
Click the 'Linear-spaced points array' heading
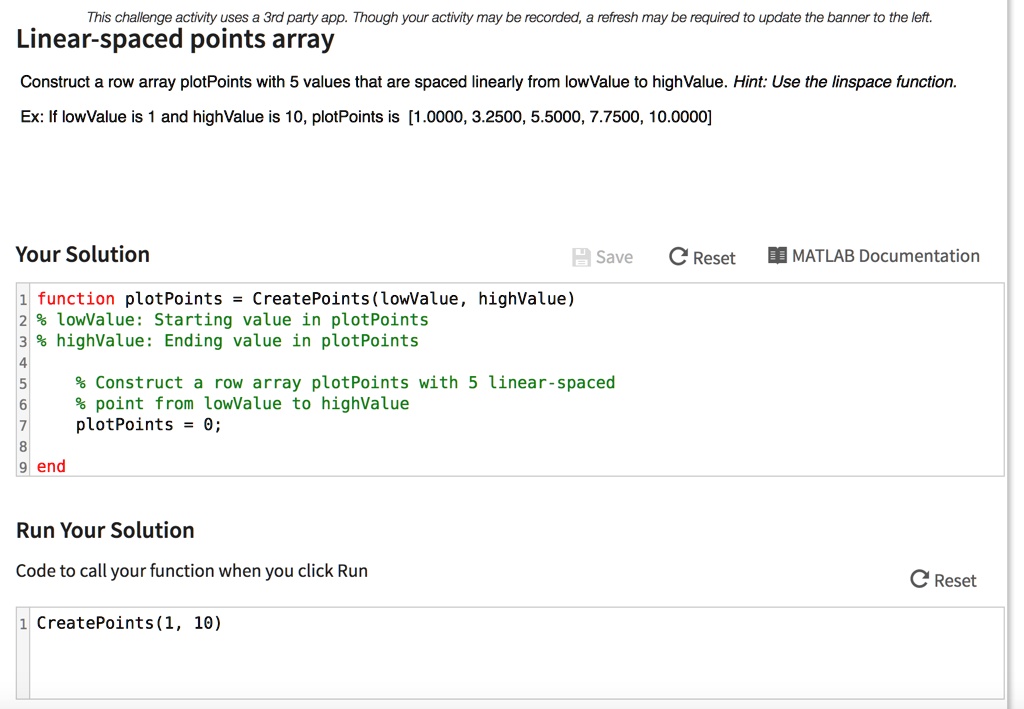(175, 39)
